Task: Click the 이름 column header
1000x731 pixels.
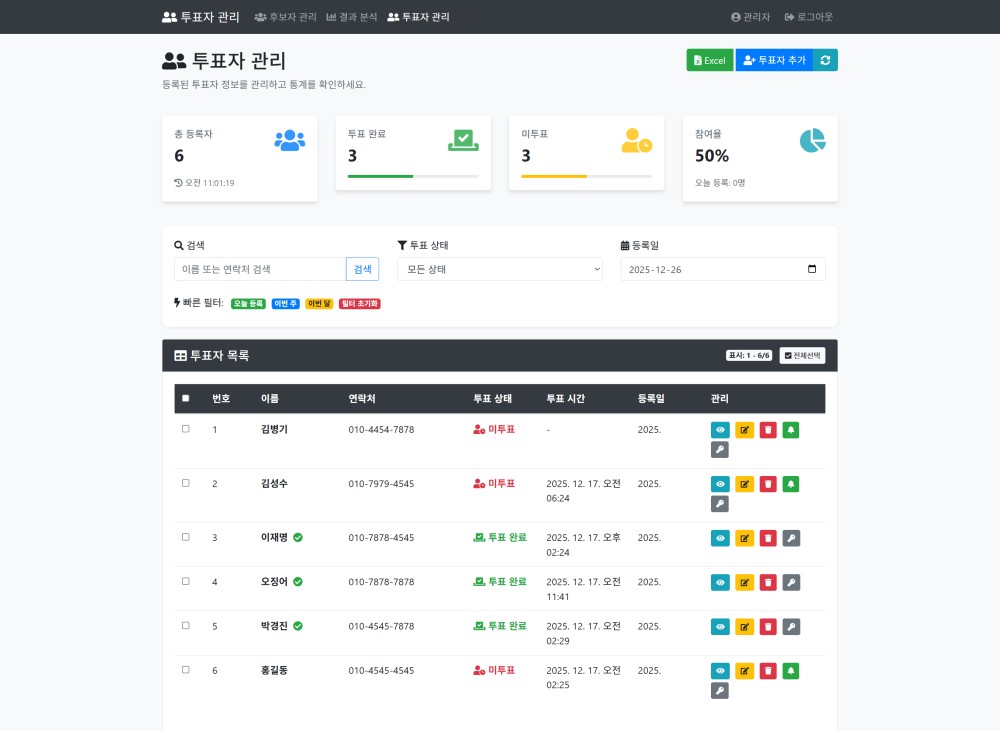Action: click(270, 399)
